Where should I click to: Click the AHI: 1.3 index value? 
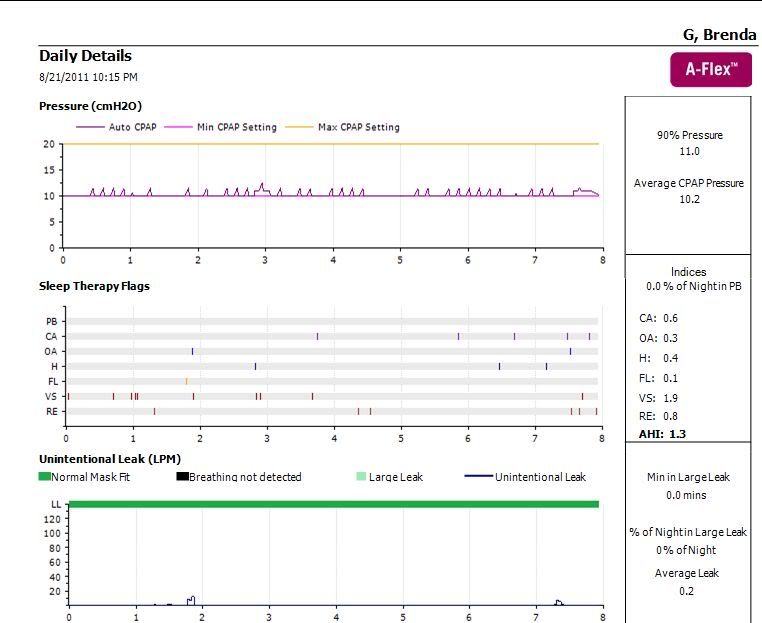(662, 434)
